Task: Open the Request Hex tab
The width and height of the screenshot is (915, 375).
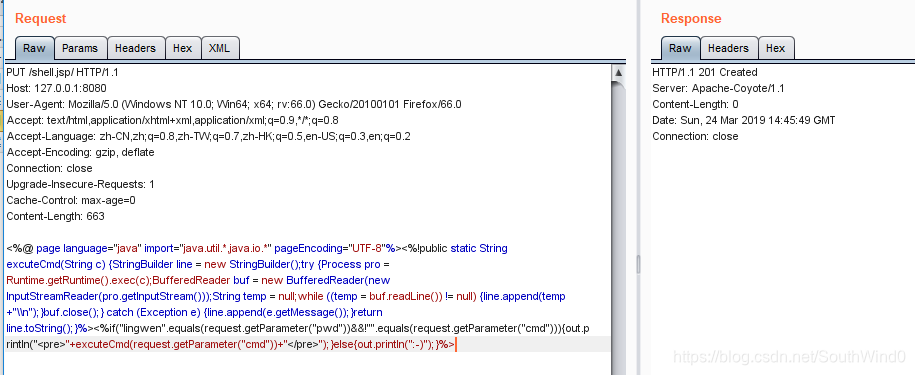Action: [183, 48]
